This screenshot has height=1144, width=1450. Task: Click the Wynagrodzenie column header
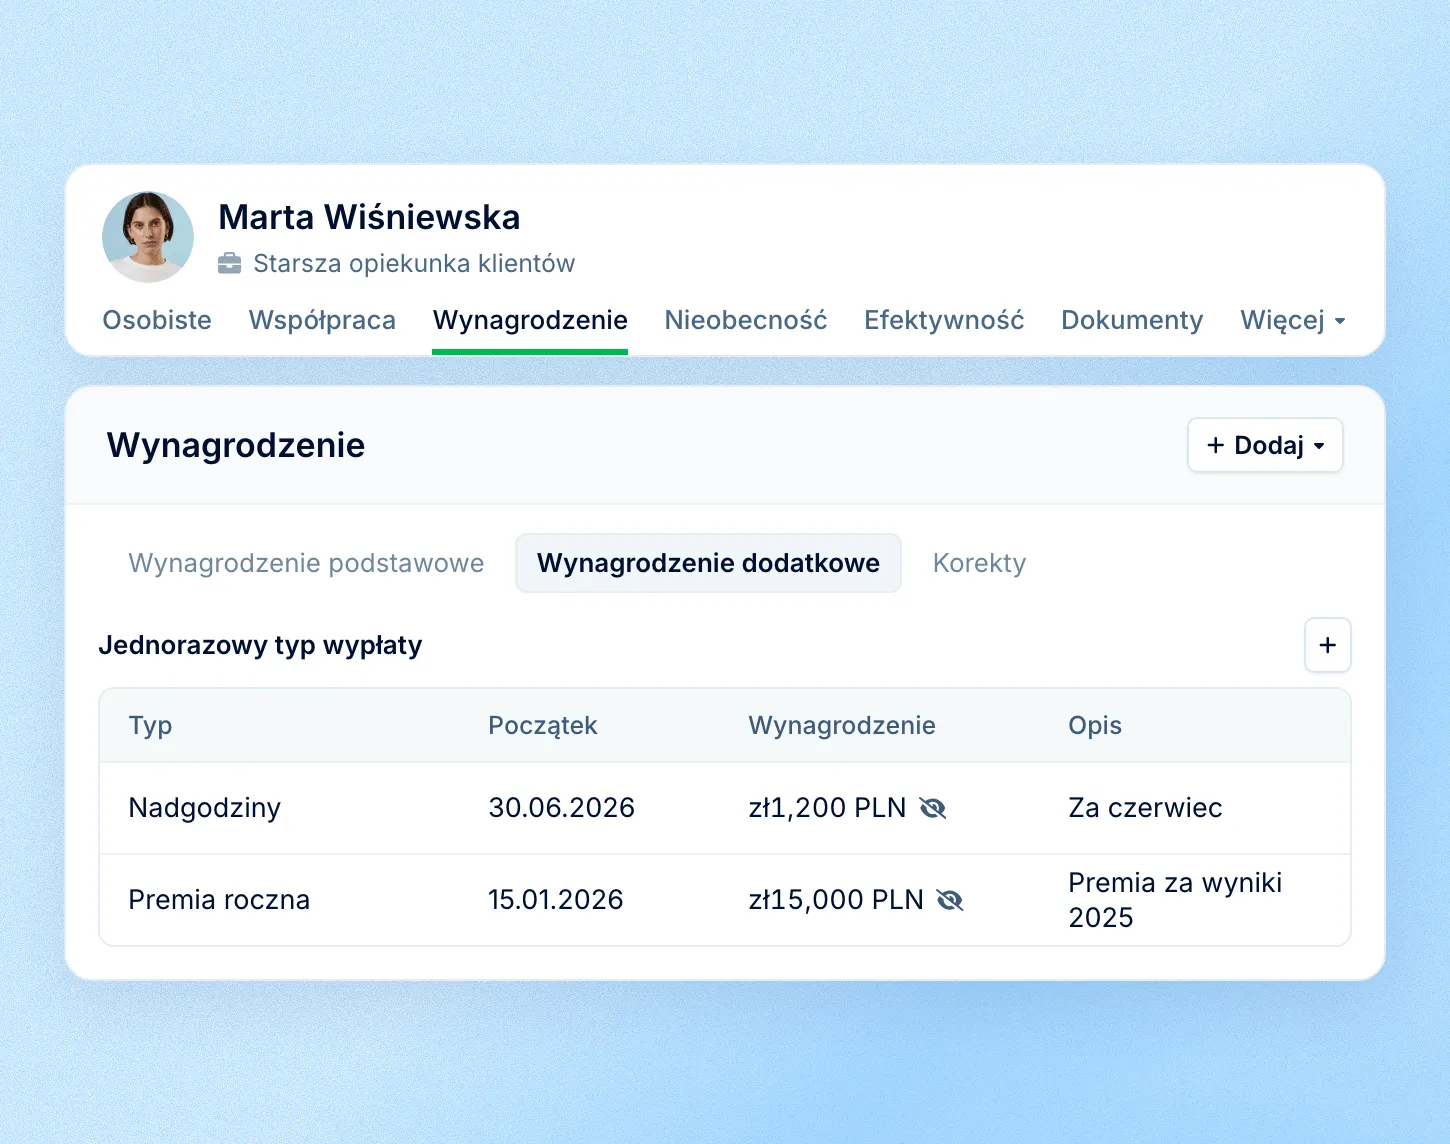[842, 726]
